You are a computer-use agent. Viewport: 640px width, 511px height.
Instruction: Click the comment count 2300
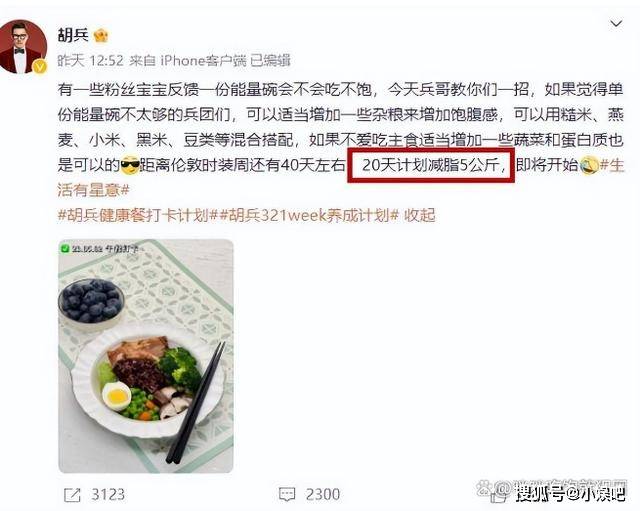pos(323,495)
